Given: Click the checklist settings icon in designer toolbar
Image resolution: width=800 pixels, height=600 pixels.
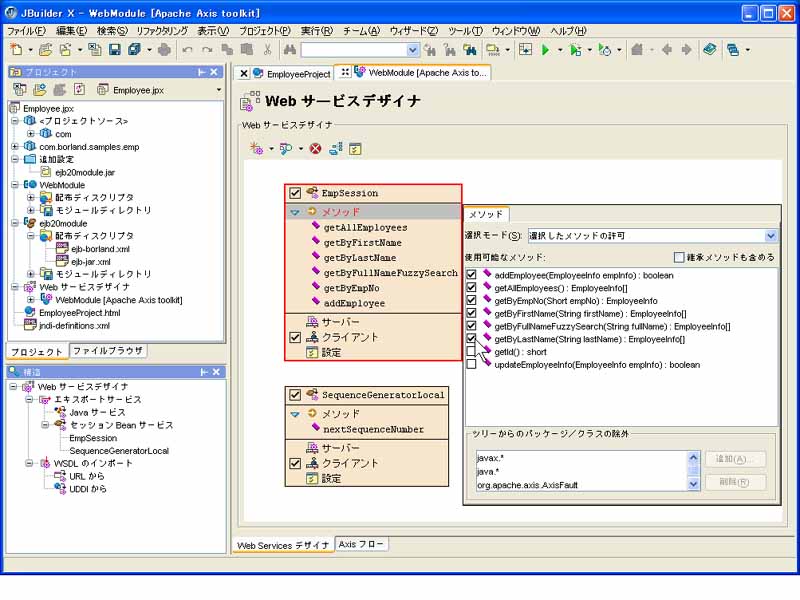Looking at the screenshot, I should point(355,148).
